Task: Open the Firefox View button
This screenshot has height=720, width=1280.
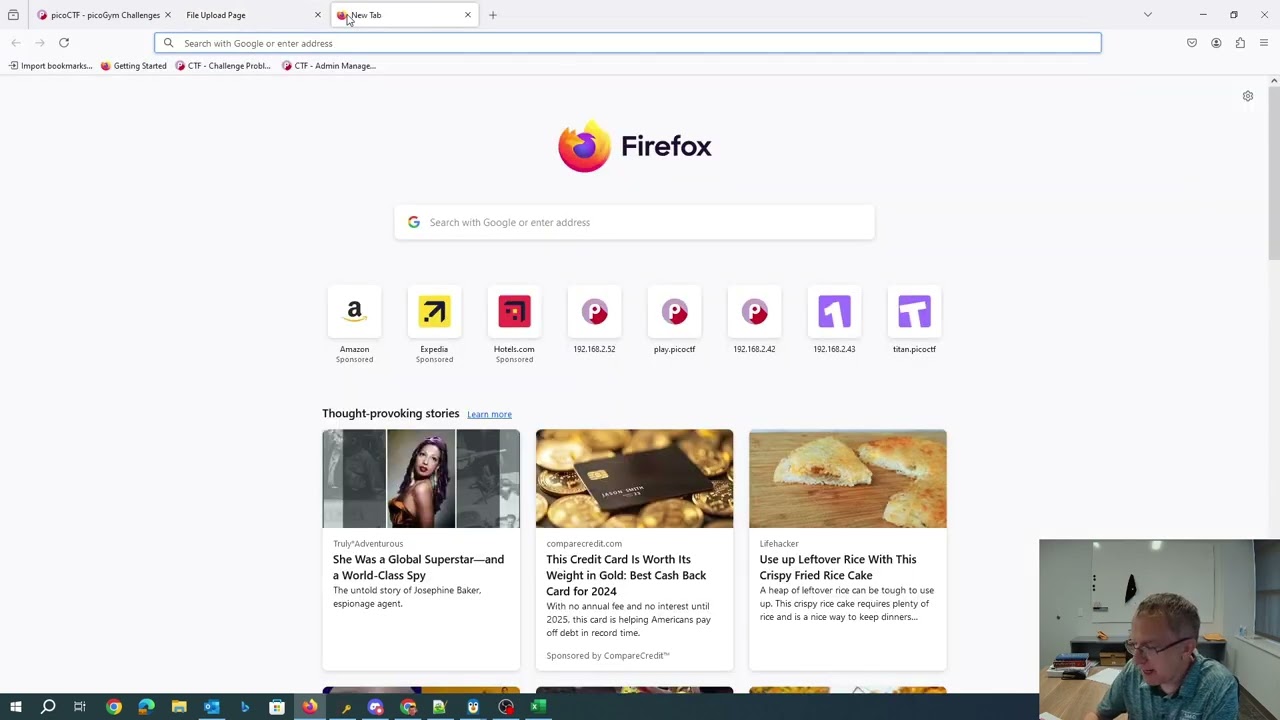Action: click(13, 15)
